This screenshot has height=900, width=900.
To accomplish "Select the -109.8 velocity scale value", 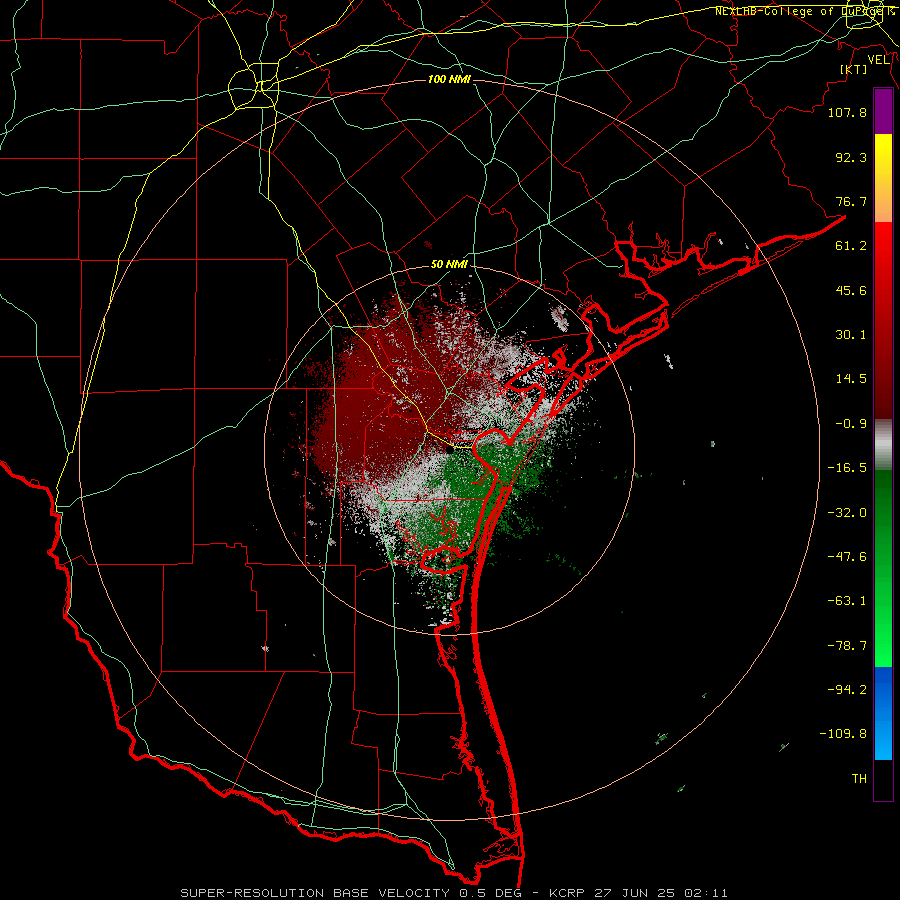I will click(x=843, y=734).
